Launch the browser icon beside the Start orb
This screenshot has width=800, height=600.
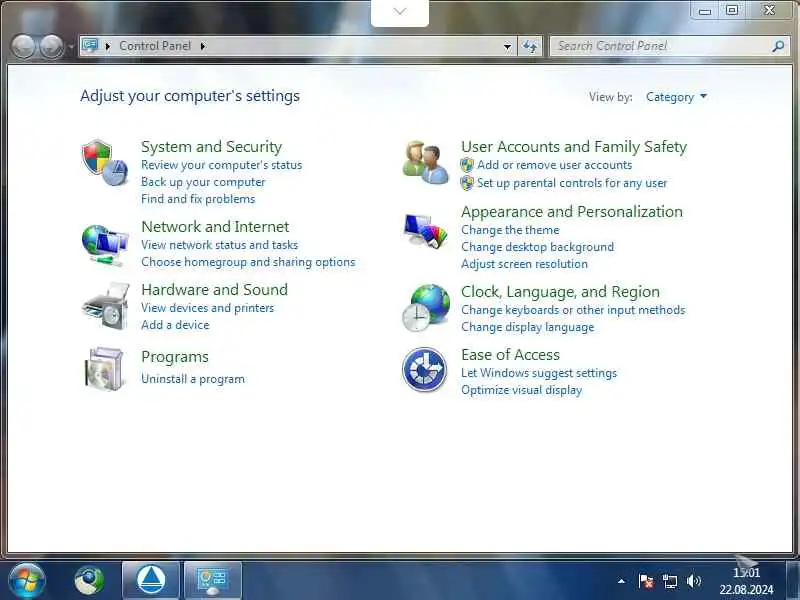[89, 580]
